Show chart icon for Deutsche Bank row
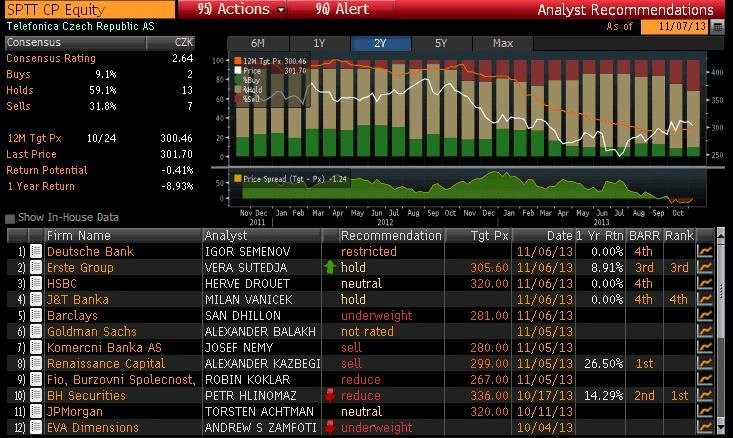Viewport: 733px width, 438px height. click(704, 251)
